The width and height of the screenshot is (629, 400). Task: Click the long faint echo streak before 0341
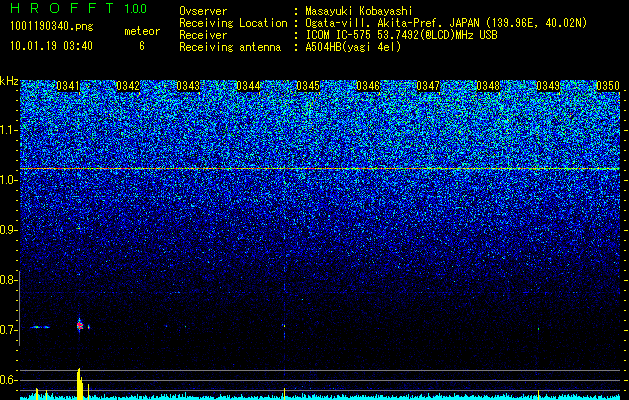pyautogui.click(x=40, y=327)
